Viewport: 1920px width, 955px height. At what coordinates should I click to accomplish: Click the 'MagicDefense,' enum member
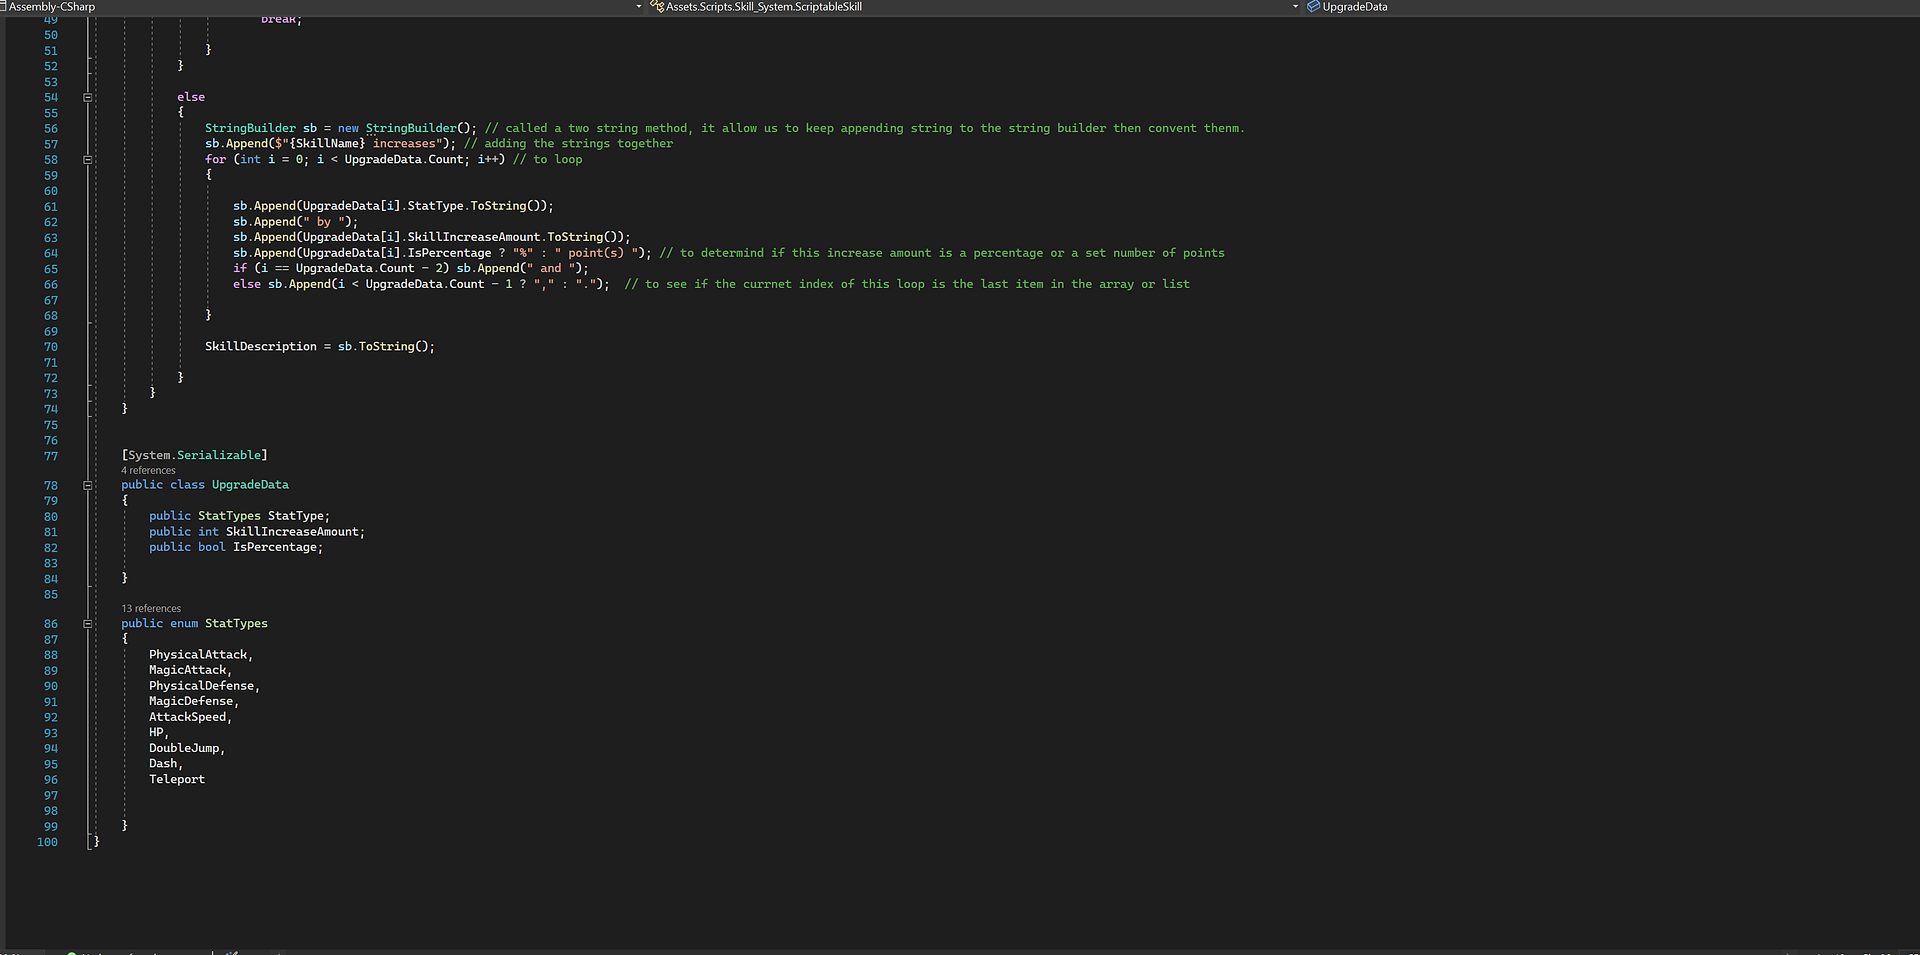tap(194, 701)
